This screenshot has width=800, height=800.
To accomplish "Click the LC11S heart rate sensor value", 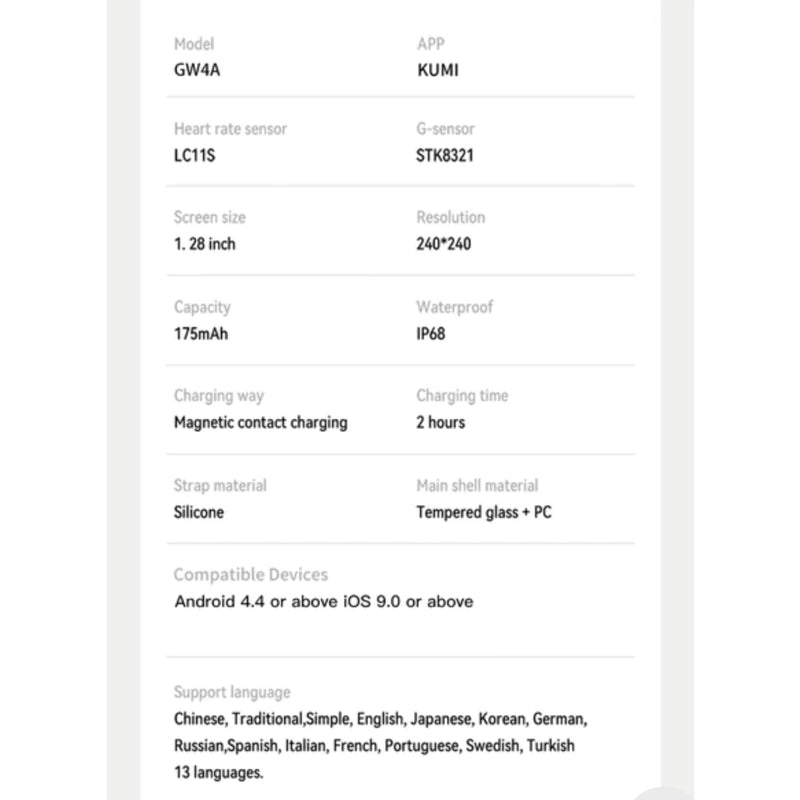I will [195, 156].
